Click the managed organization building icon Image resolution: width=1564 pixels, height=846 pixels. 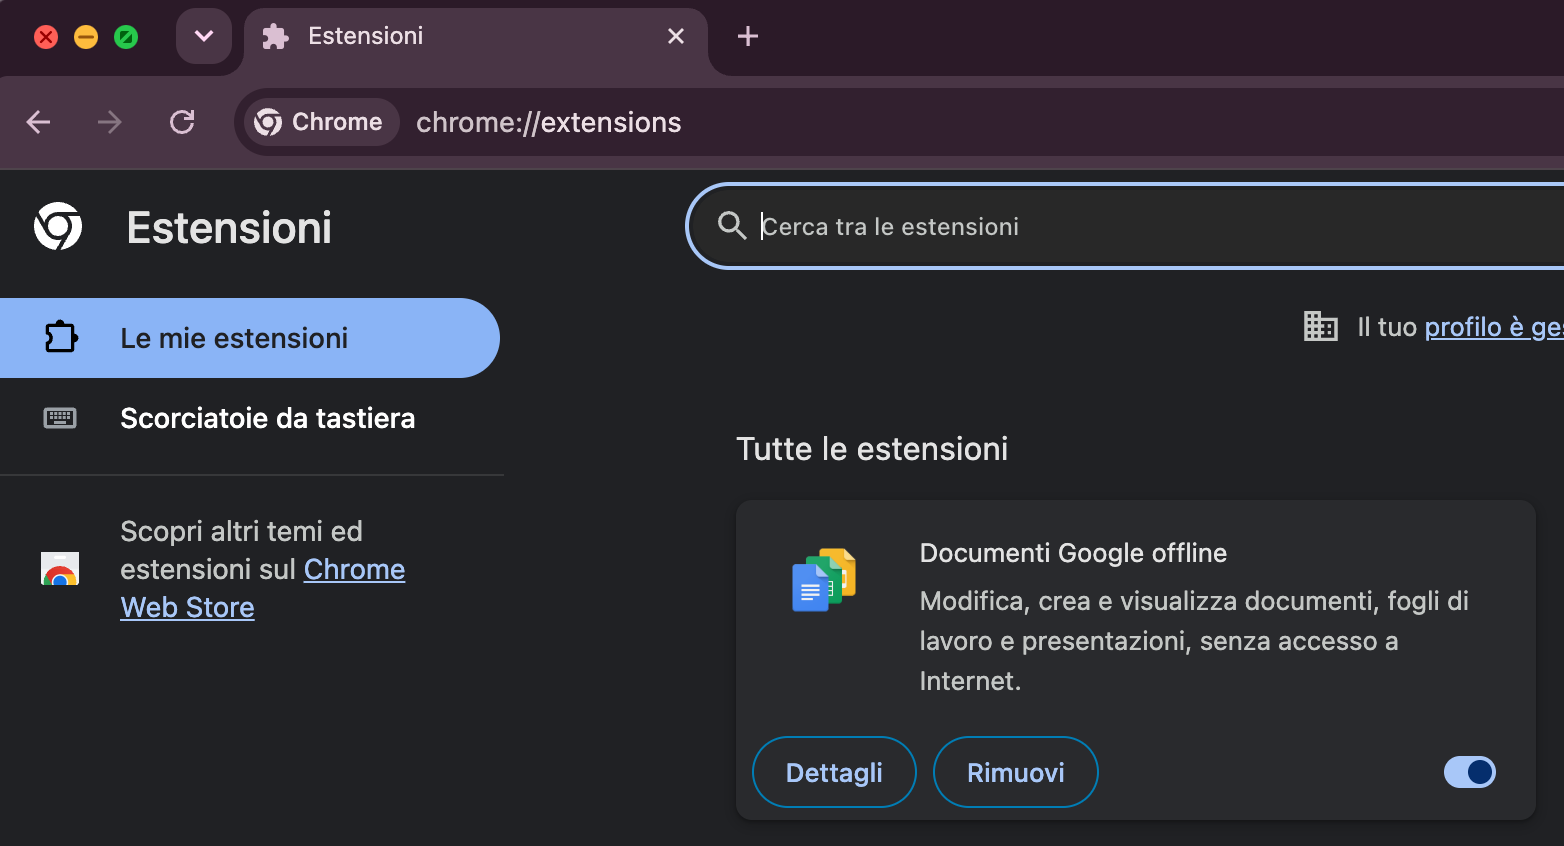(x=1321, y=326)
